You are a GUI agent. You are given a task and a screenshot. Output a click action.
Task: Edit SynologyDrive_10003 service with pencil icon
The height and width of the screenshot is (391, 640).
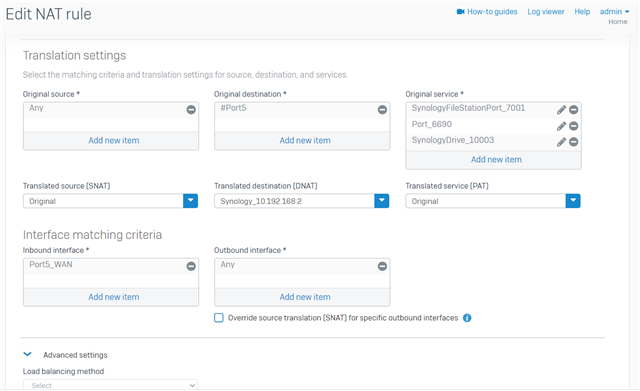coord(561,142)
